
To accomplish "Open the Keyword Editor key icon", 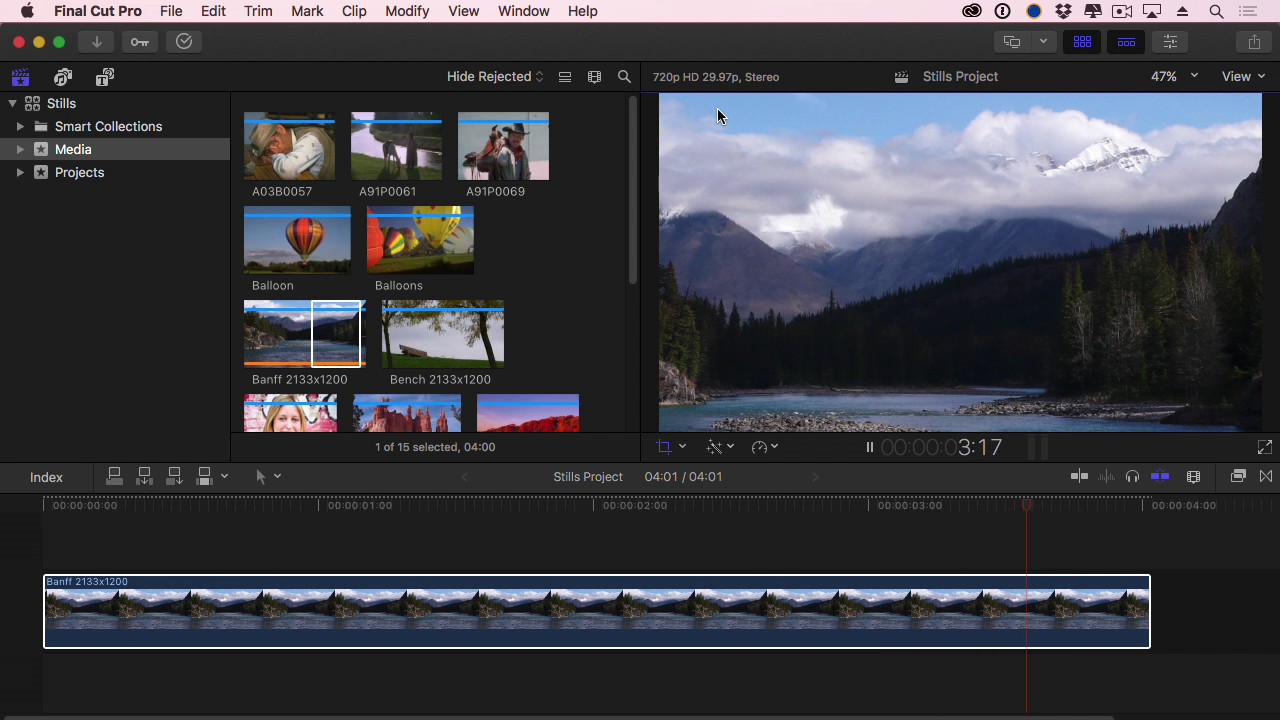I will pyautogui.click(x=140, y=42).
